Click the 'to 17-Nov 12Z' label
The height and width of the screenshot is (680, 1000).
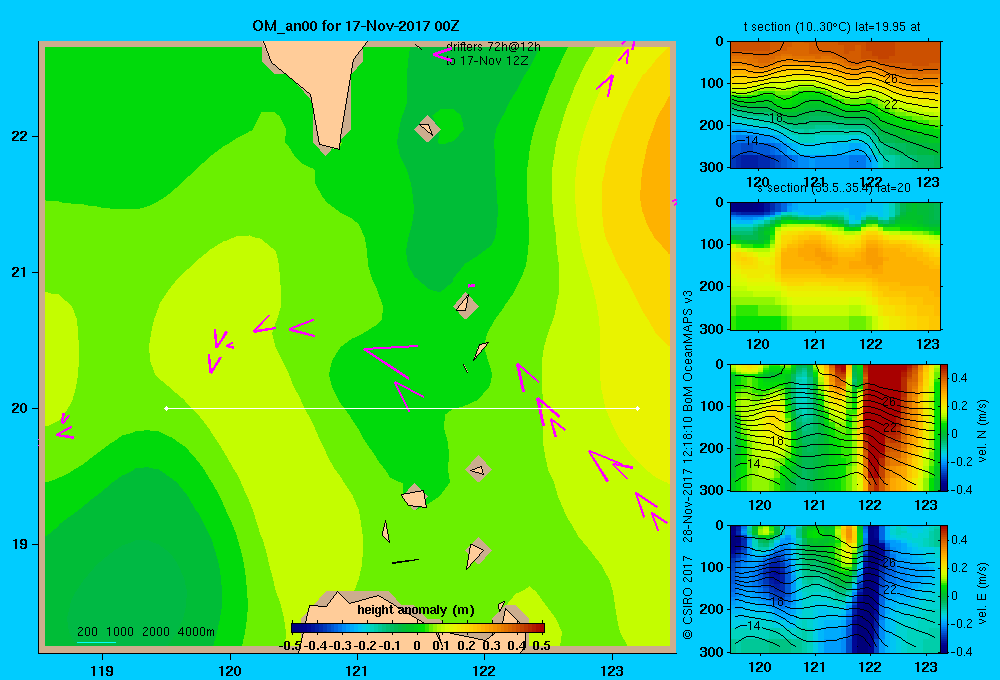pos(487,61)
